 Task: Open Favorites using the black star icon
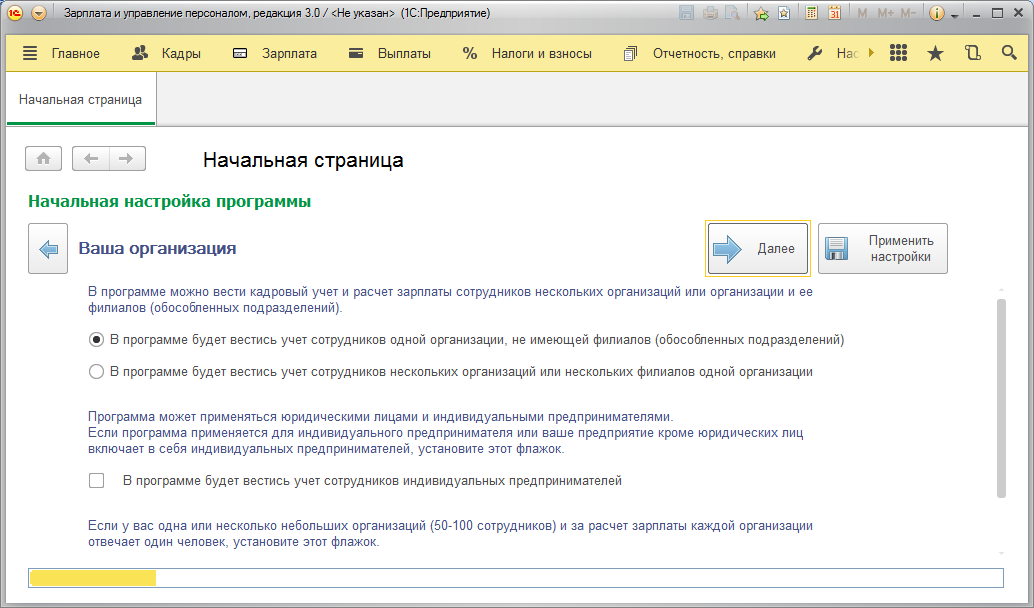(935, 54)
